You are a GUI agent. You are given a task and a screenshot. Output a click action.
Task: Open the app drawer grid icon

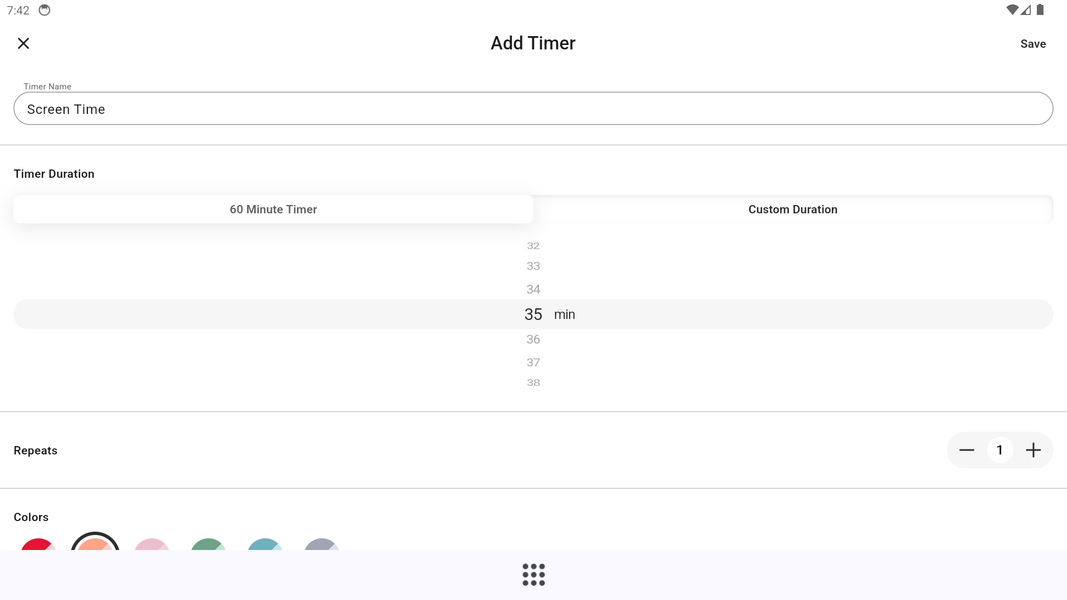[x=534, y=575]
